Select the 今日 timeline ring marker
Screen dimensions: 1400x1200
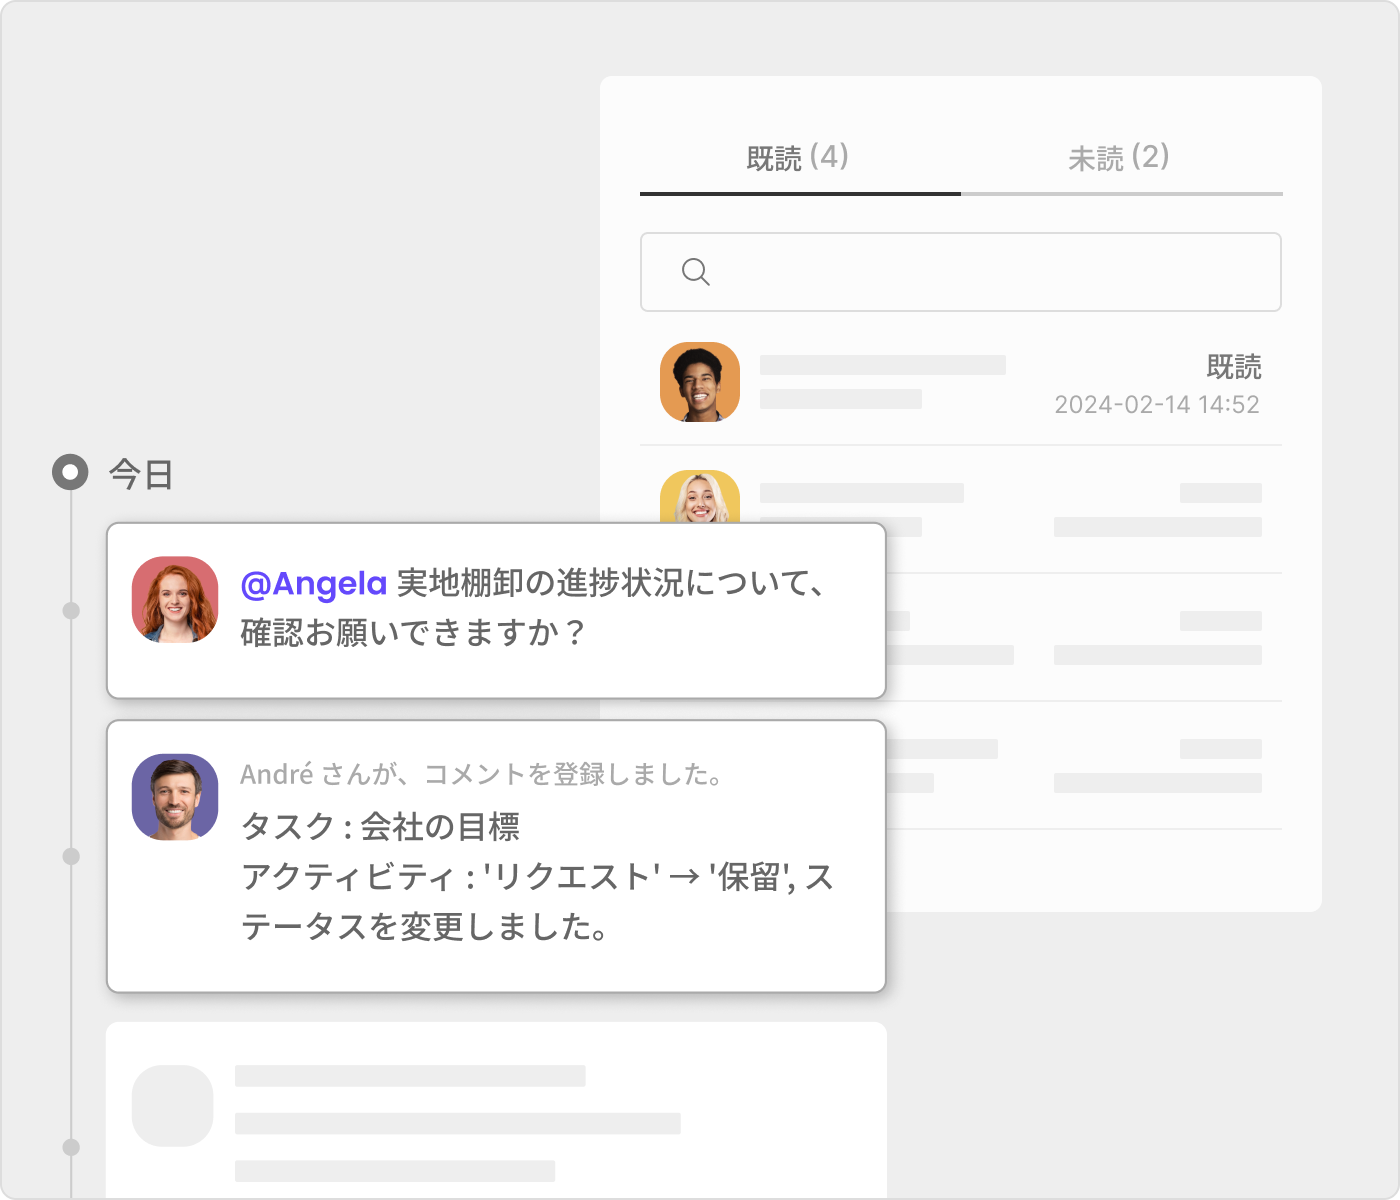(x=70, y=472)
